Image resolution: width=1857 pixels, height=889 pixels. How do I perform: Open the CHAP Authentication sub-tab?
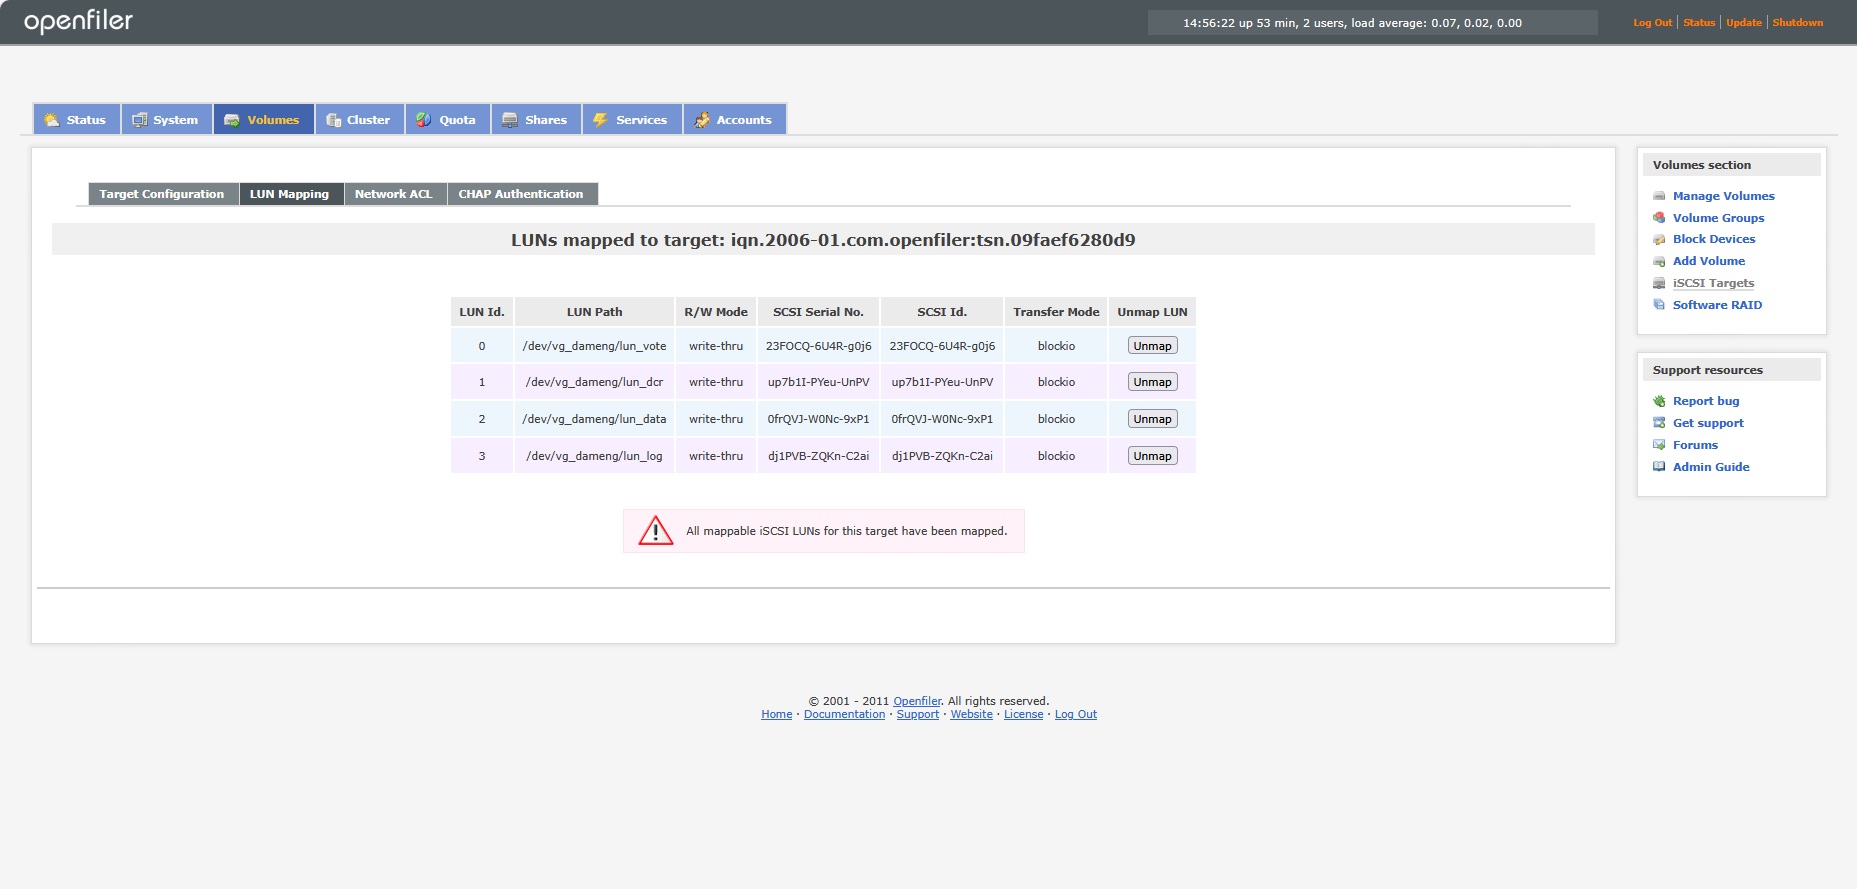[x=522, y=194]
